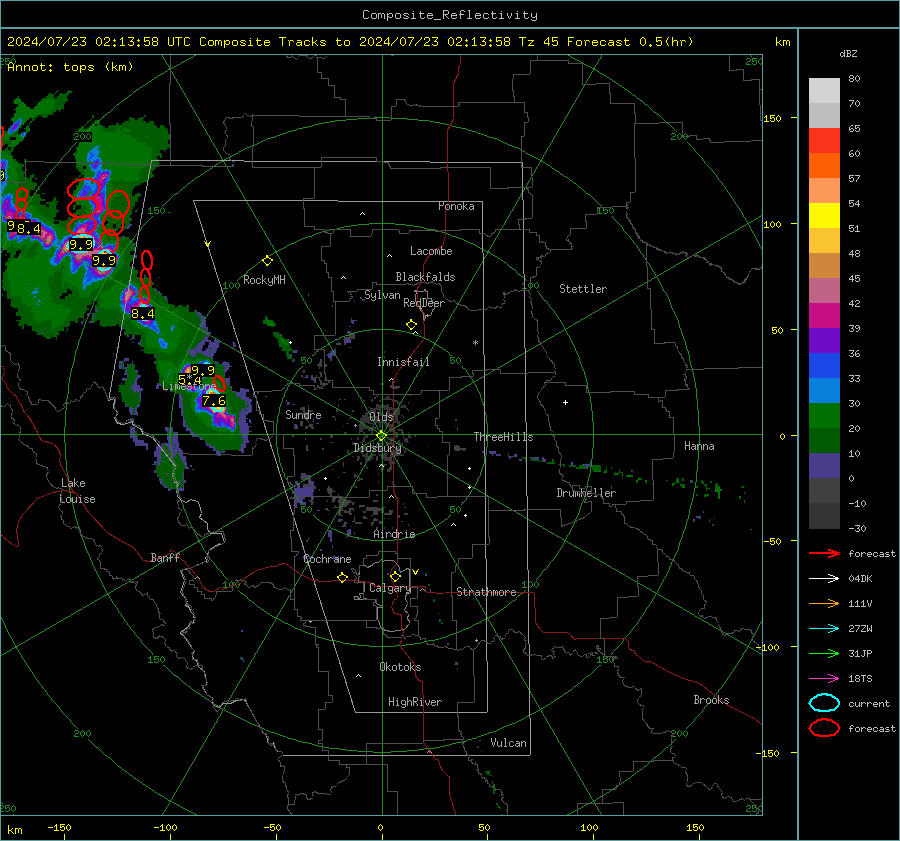This screenshot has height=841, width=900.
Task: Select the 80 dBZ light gray swatch
Action: [x=824, y=90]
